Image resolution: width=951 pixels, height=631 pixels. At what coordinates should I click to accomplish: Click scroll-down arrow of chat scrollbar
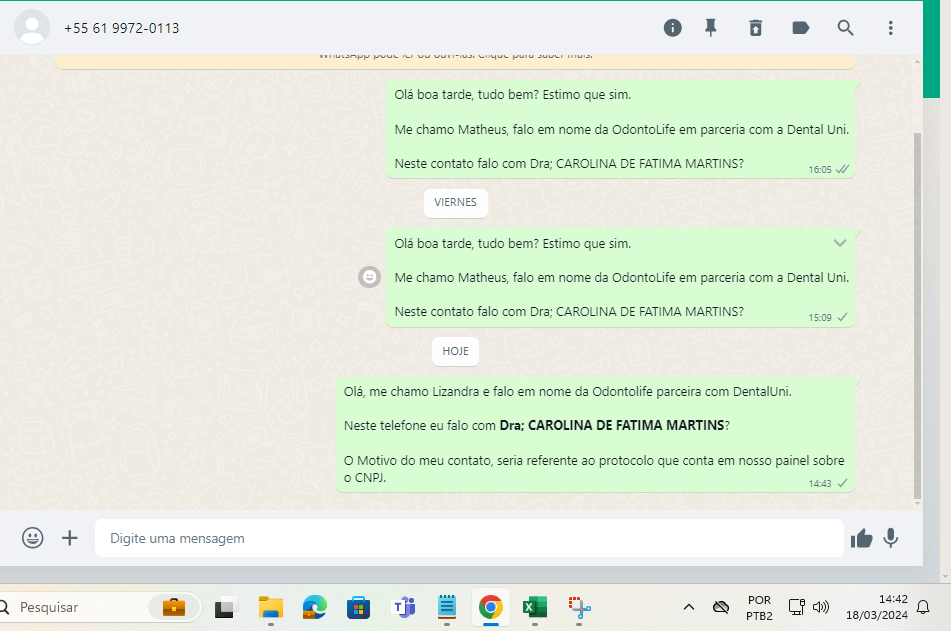pos(917,504)
